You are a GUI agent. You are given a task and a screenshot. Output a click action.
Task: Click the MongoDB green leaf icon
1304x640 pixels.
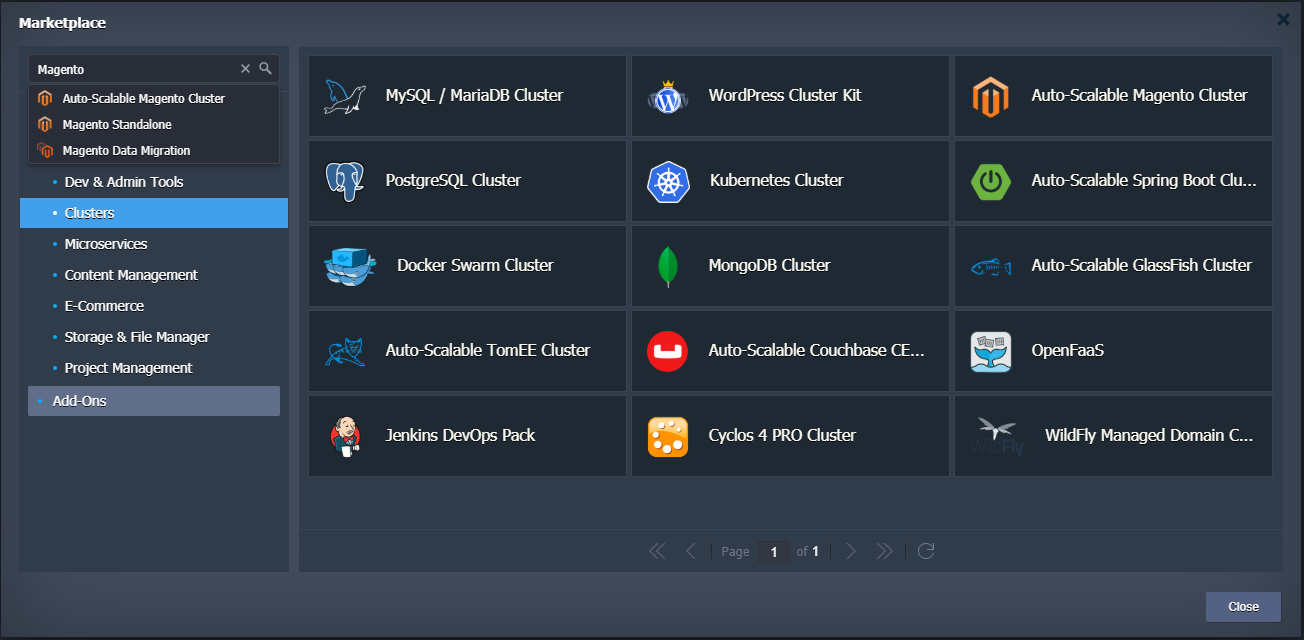(x=668, y=266)
